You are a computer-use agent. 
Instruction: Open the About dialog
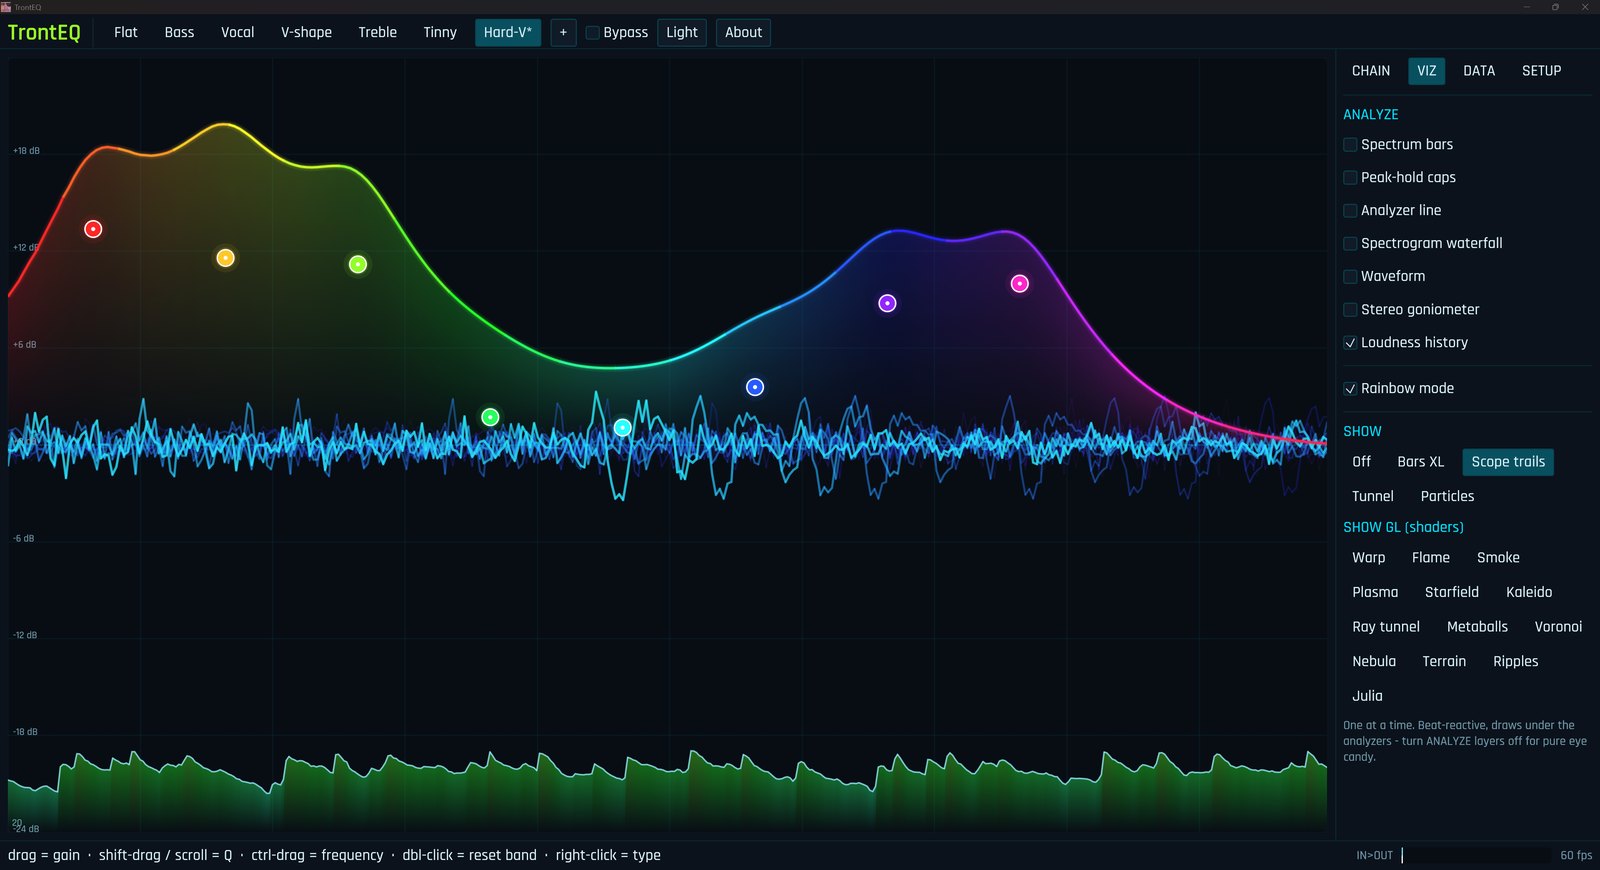coord(743,32)
